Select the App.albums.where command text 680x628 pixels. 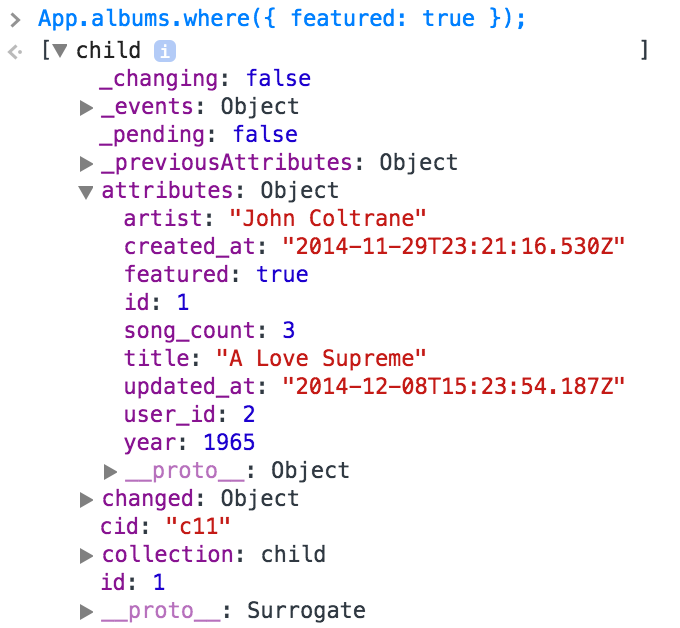point(282,19)
